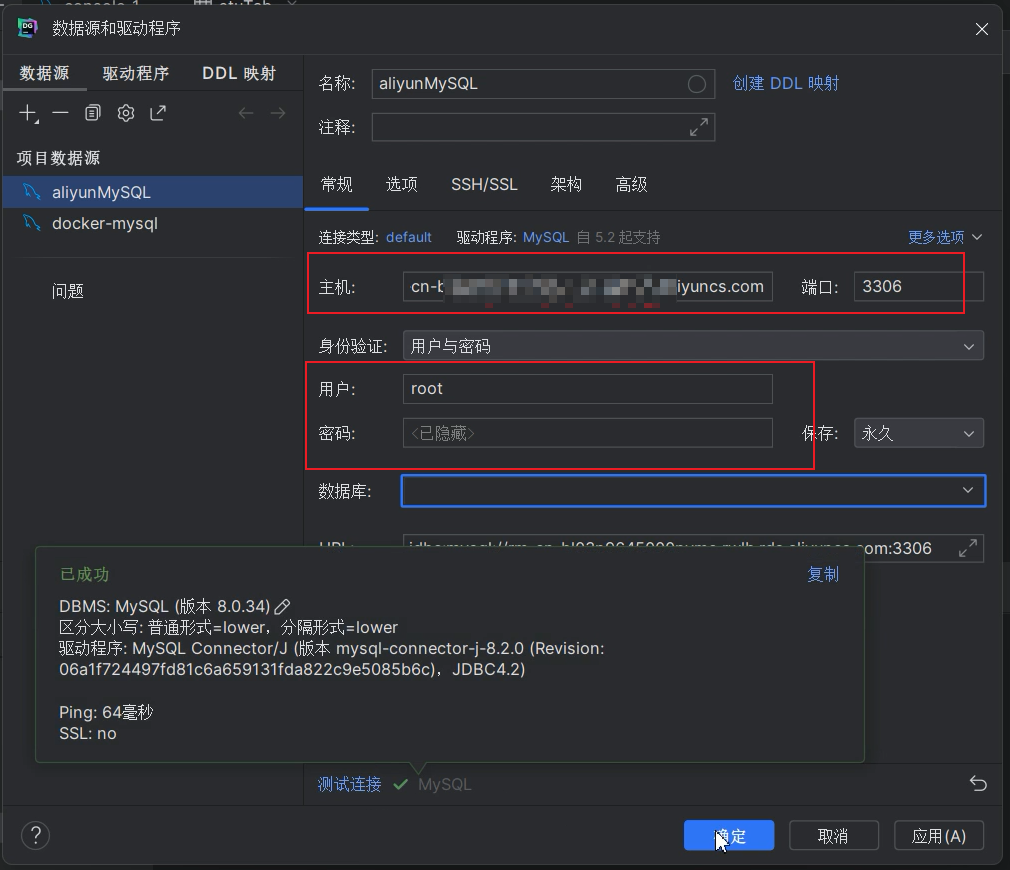Select docker-mysql data source in list
The height and width of the screenshot is (870, 1010).
[153, 223]
